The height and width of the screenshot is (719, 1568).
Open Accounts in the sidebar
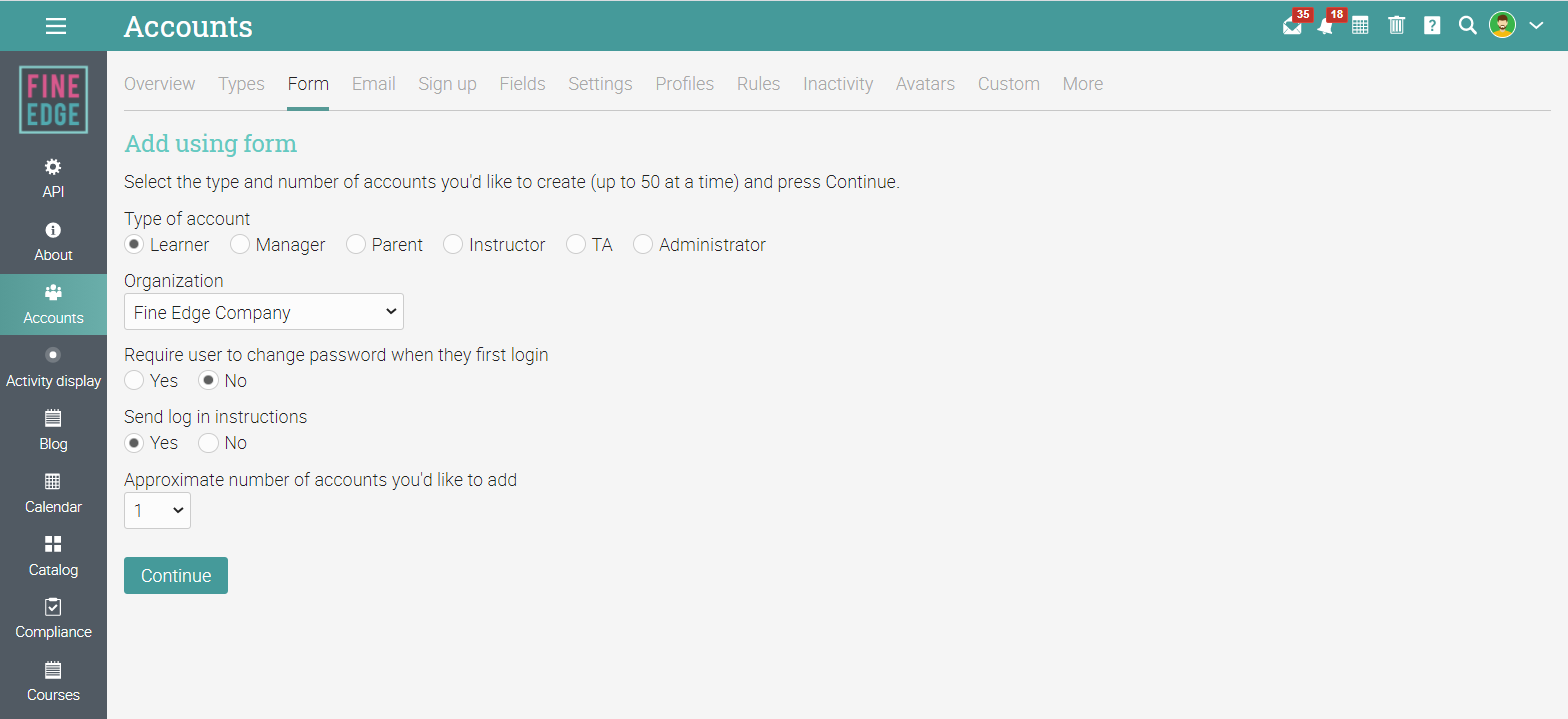[53, 305]
